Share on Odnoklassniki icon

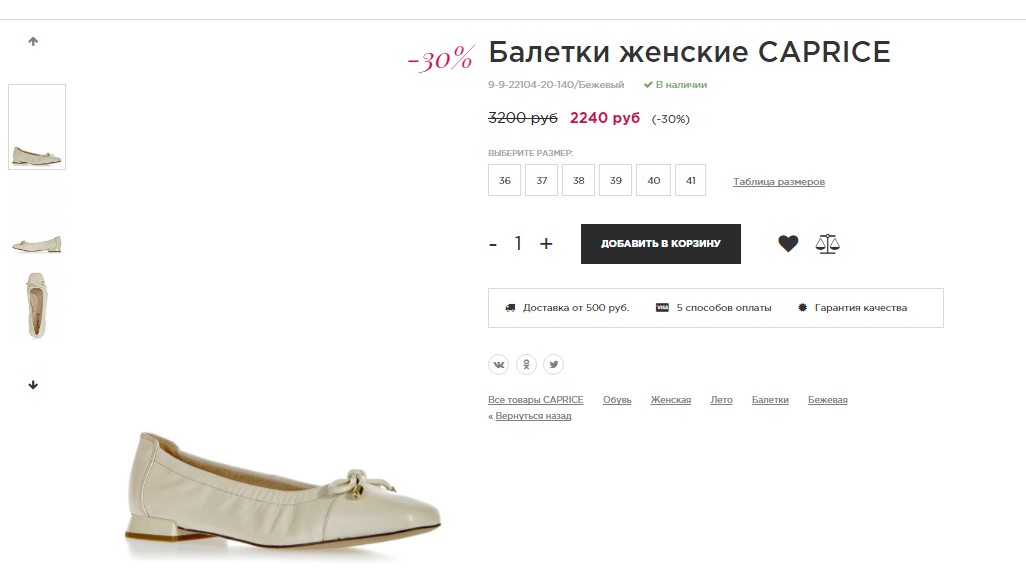pos(526,364)
